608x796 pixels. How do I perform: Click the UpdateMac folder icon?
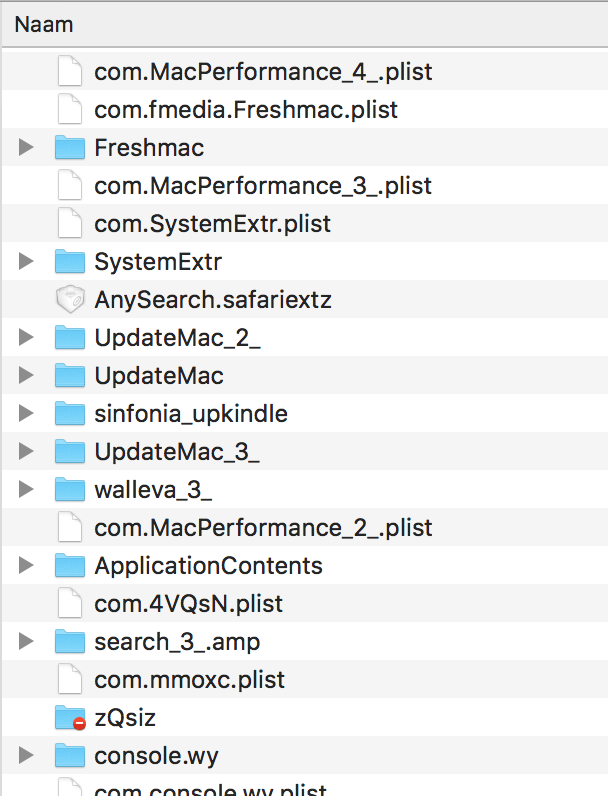tap(70, 375)
